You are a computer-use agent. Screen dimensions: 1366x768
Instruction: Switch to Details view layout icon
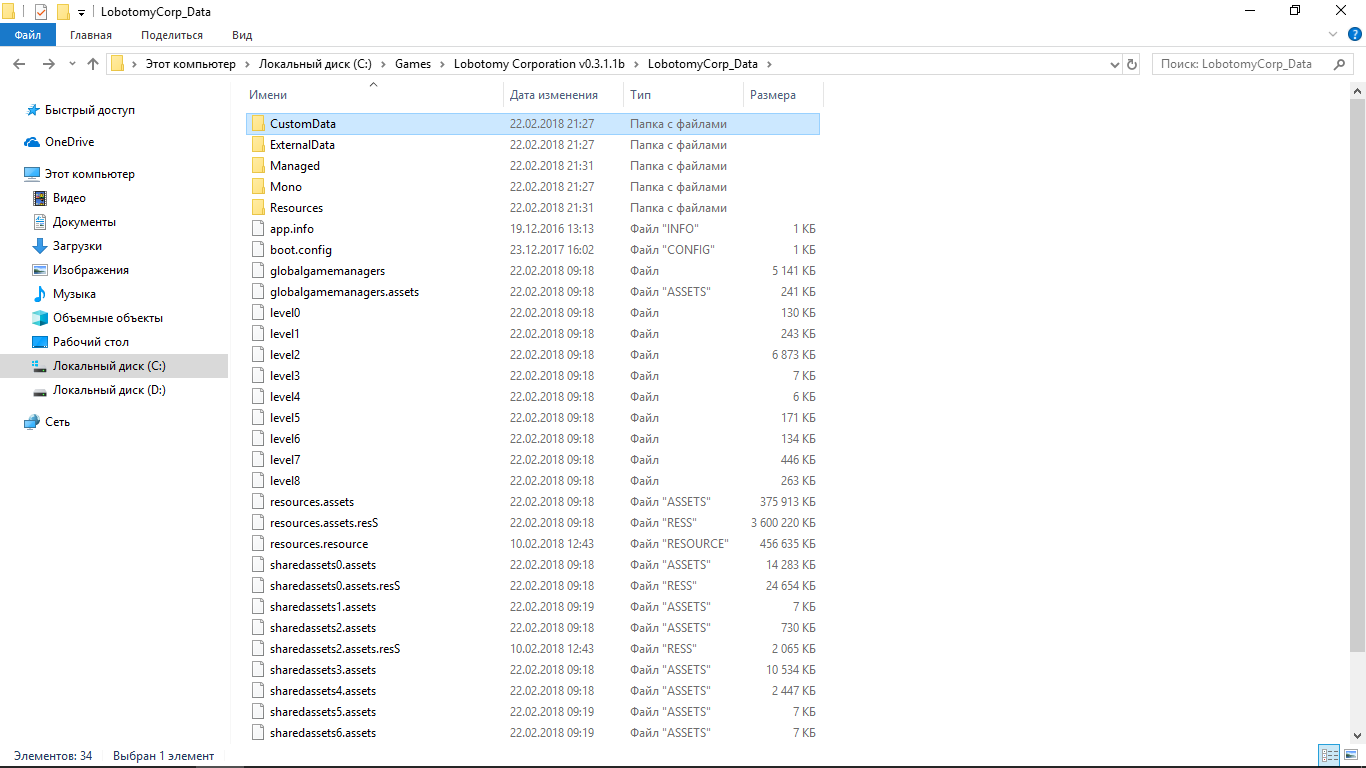pyautogui.click(x=1329, y=756)
